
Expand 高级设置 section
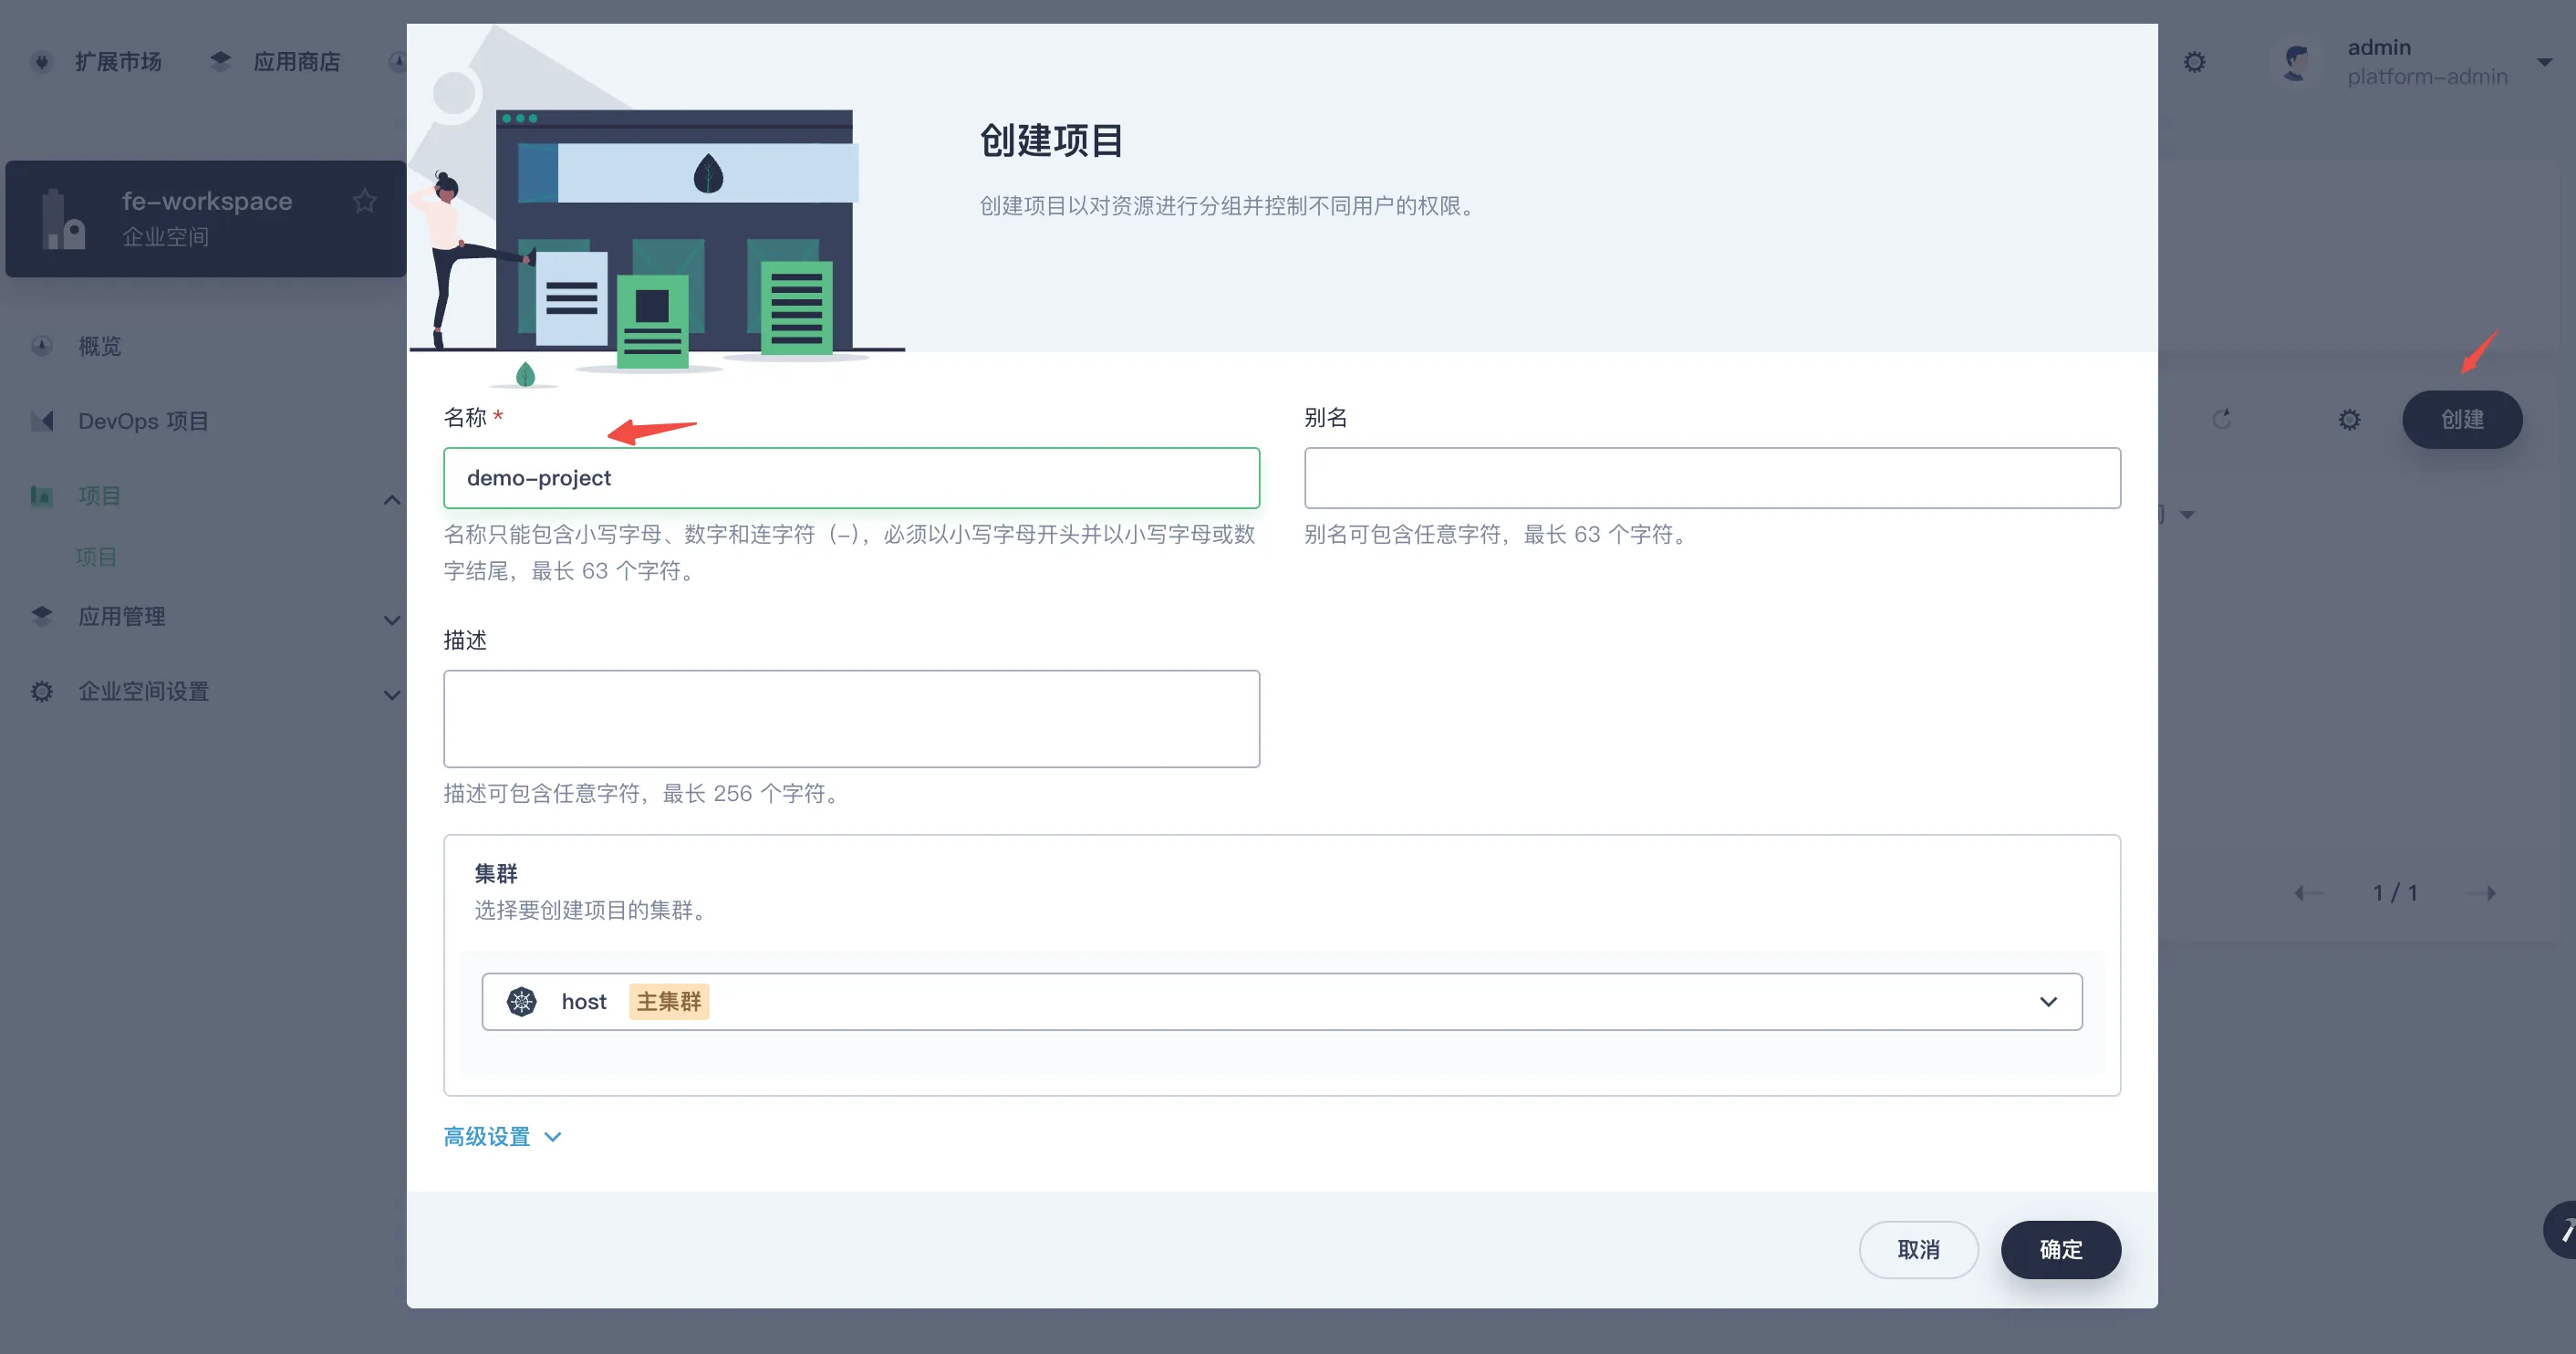pyautogui.click(x=502, y=1137)
